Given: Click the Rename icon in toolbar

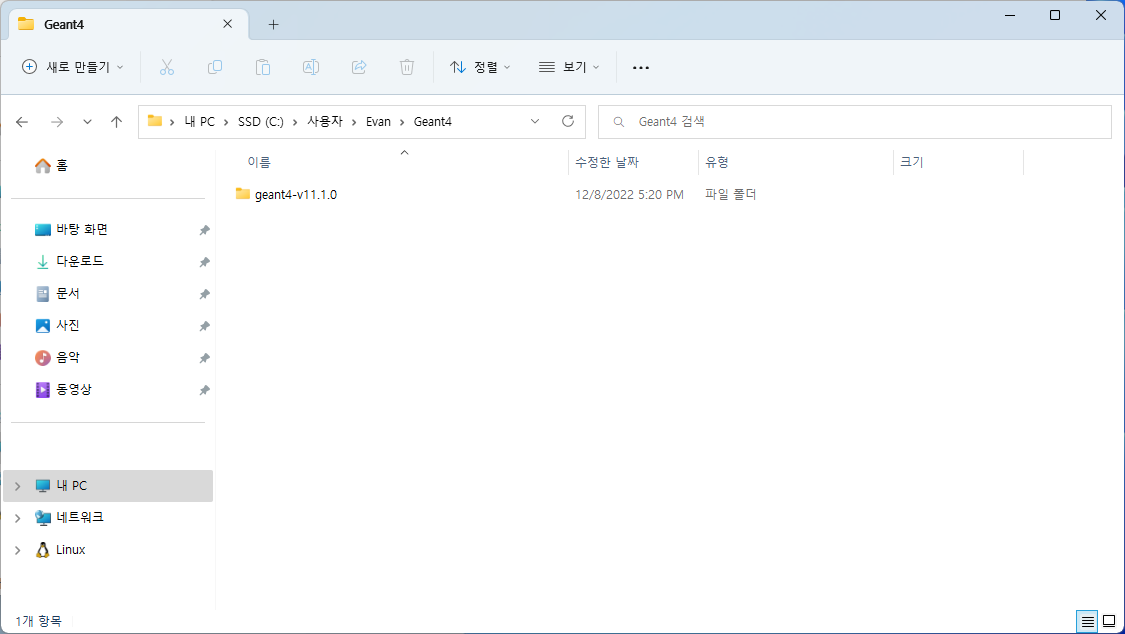Looking at the screenshot, I should click(x=311, y=67).
